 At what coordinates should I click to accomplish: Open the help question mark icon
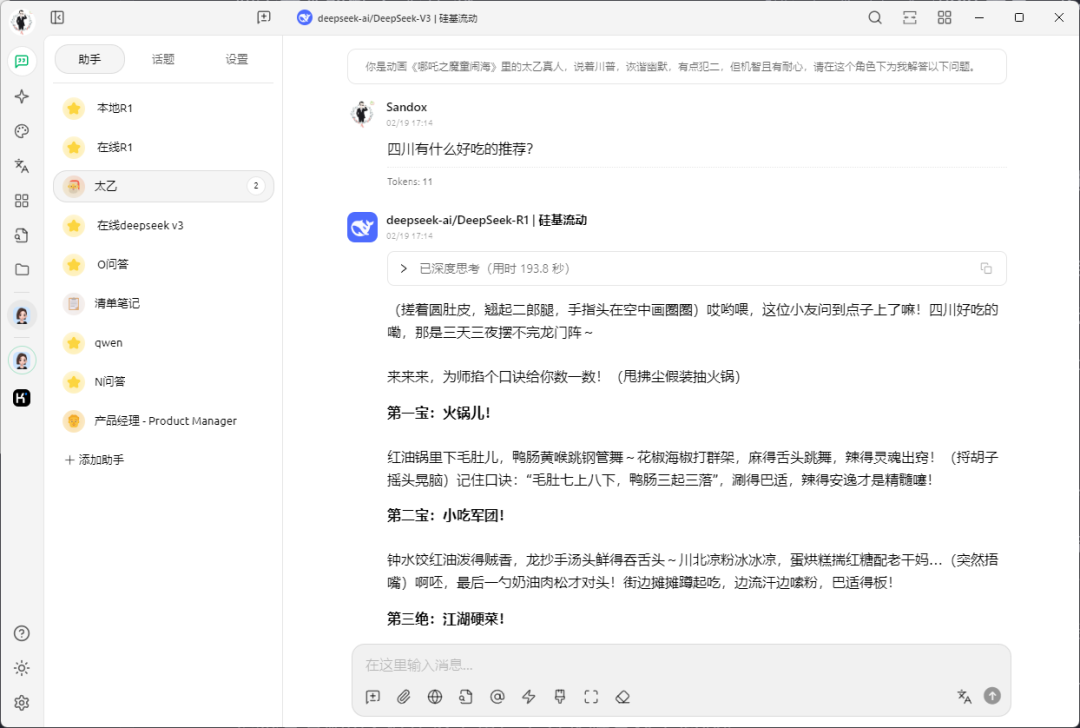[x=22, y=634]
